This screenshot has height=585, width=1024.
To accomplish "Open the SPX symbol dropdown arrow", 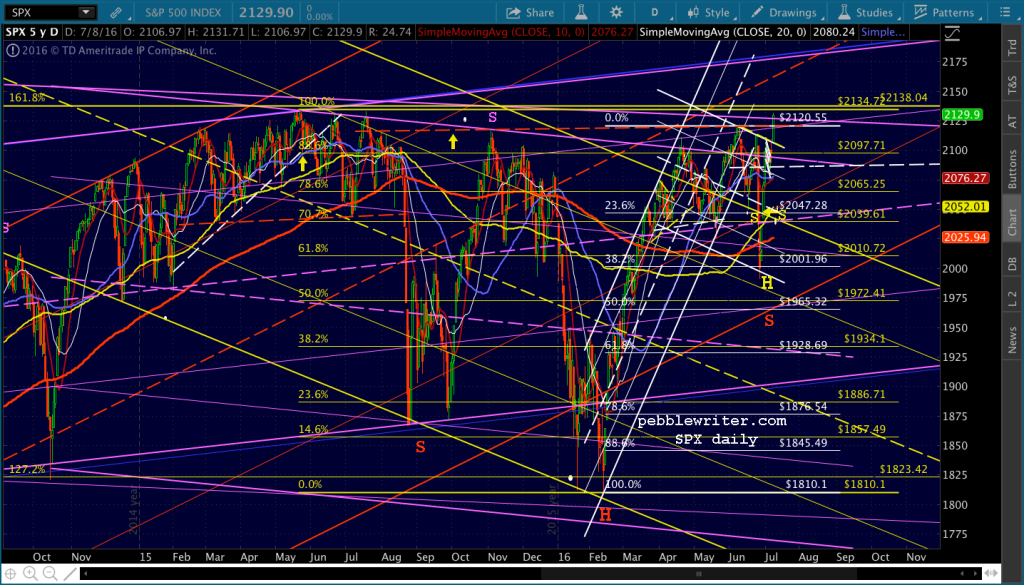I will [x=86, y=12].
